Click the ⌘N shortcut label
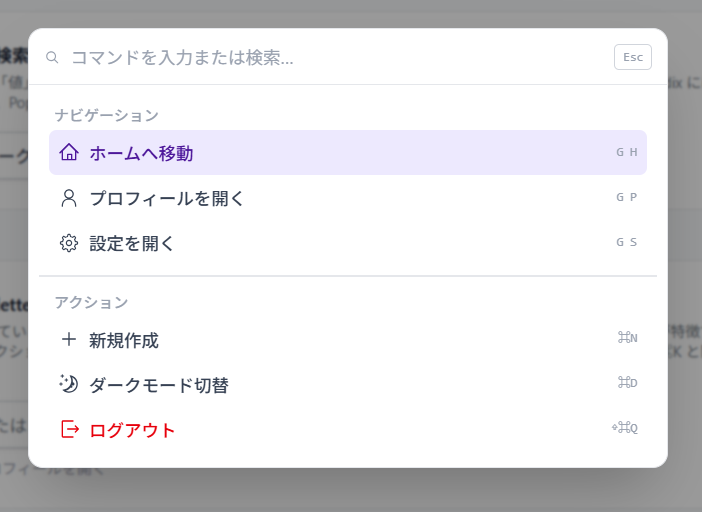This screenshot has height=512, width=702. [628, 337]
